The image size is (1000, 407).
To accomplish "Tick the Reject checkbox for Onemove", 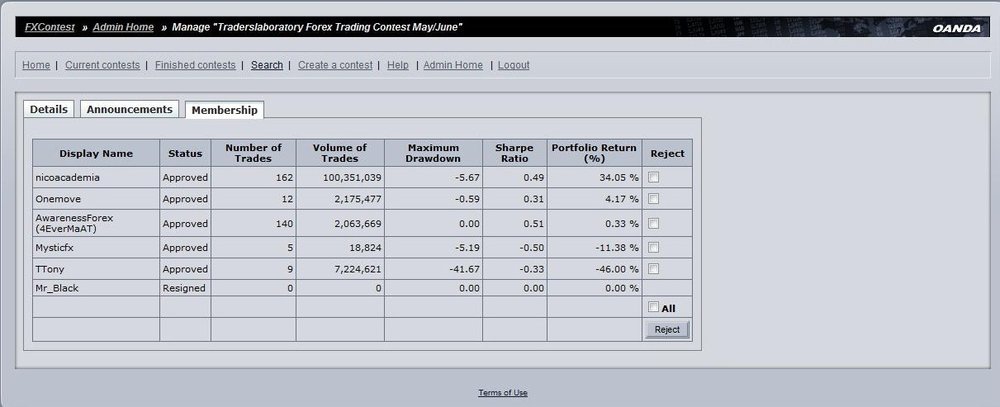I will [654, 198].
